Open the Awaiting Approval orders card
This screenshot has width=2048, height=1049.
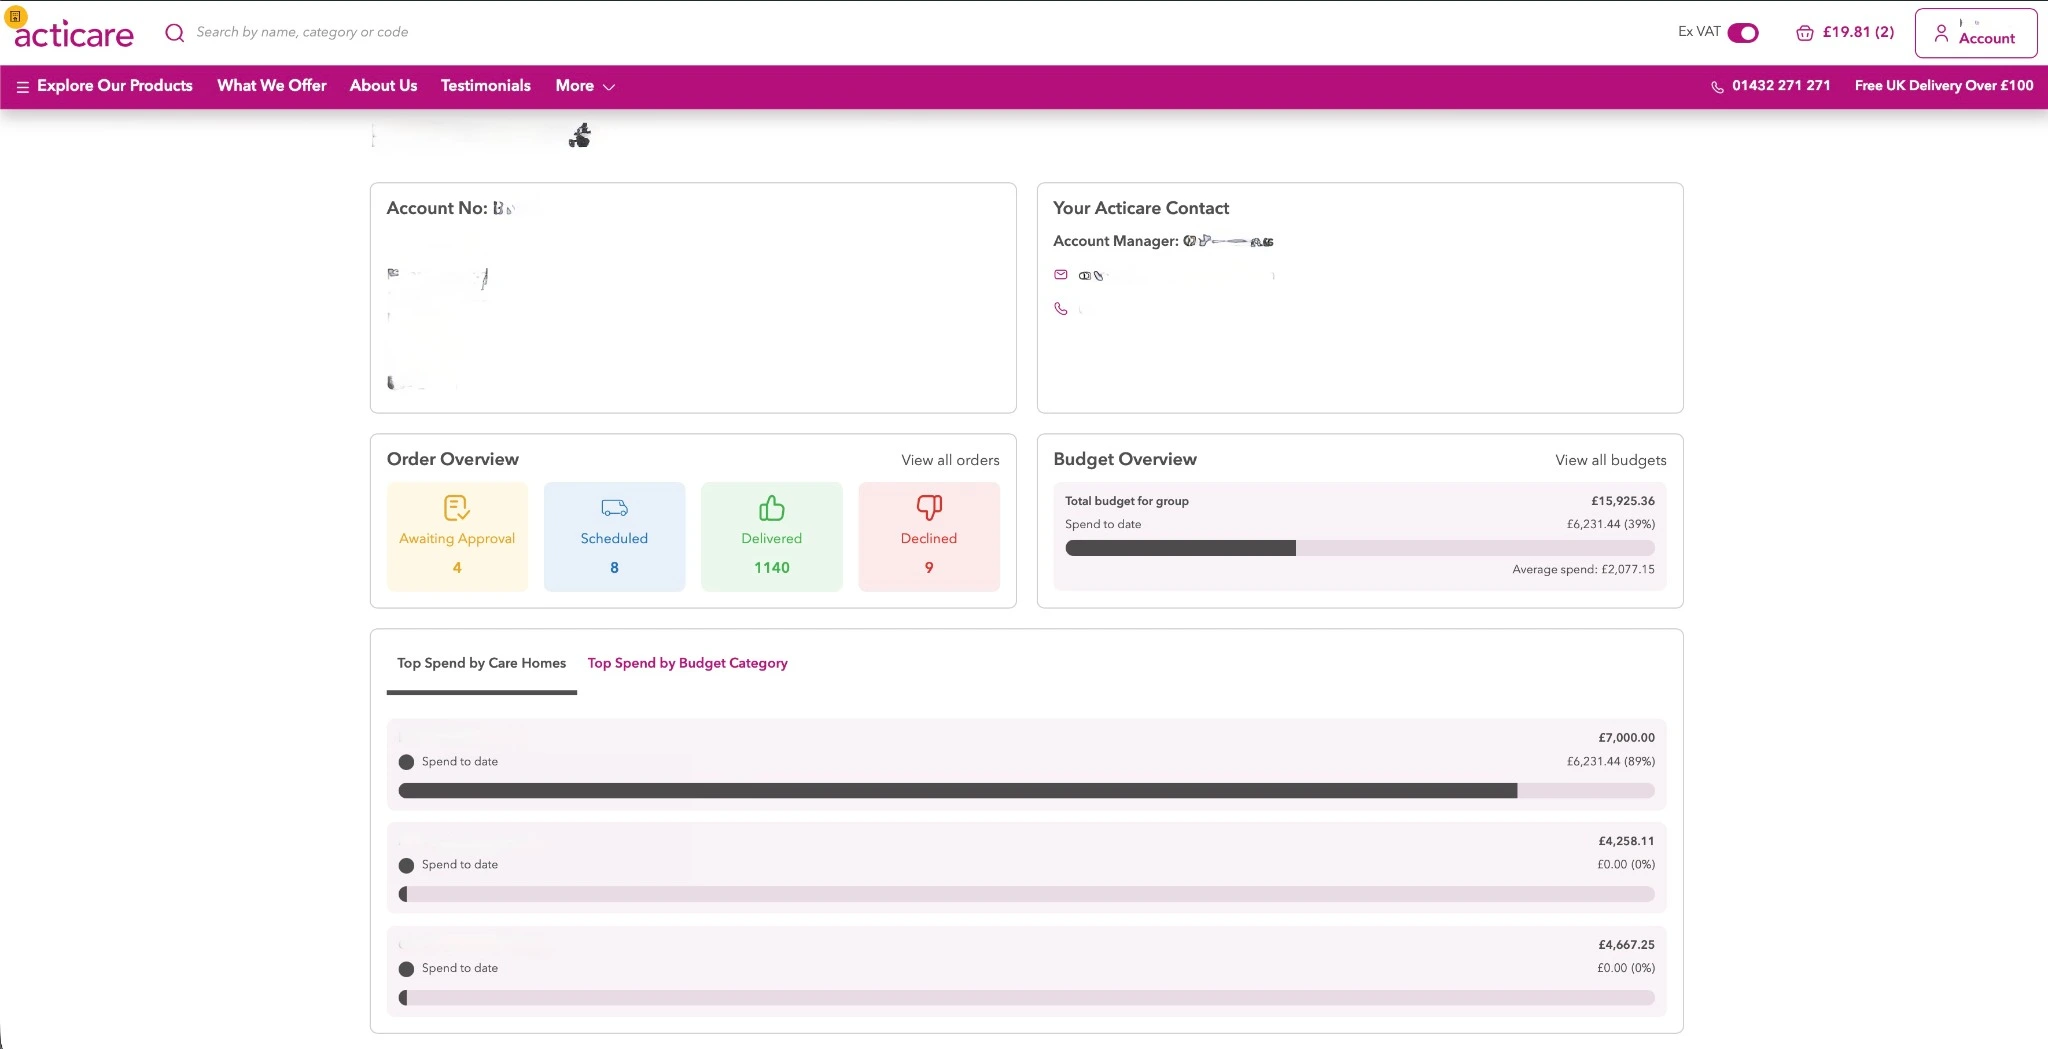[x=457, y=537]
